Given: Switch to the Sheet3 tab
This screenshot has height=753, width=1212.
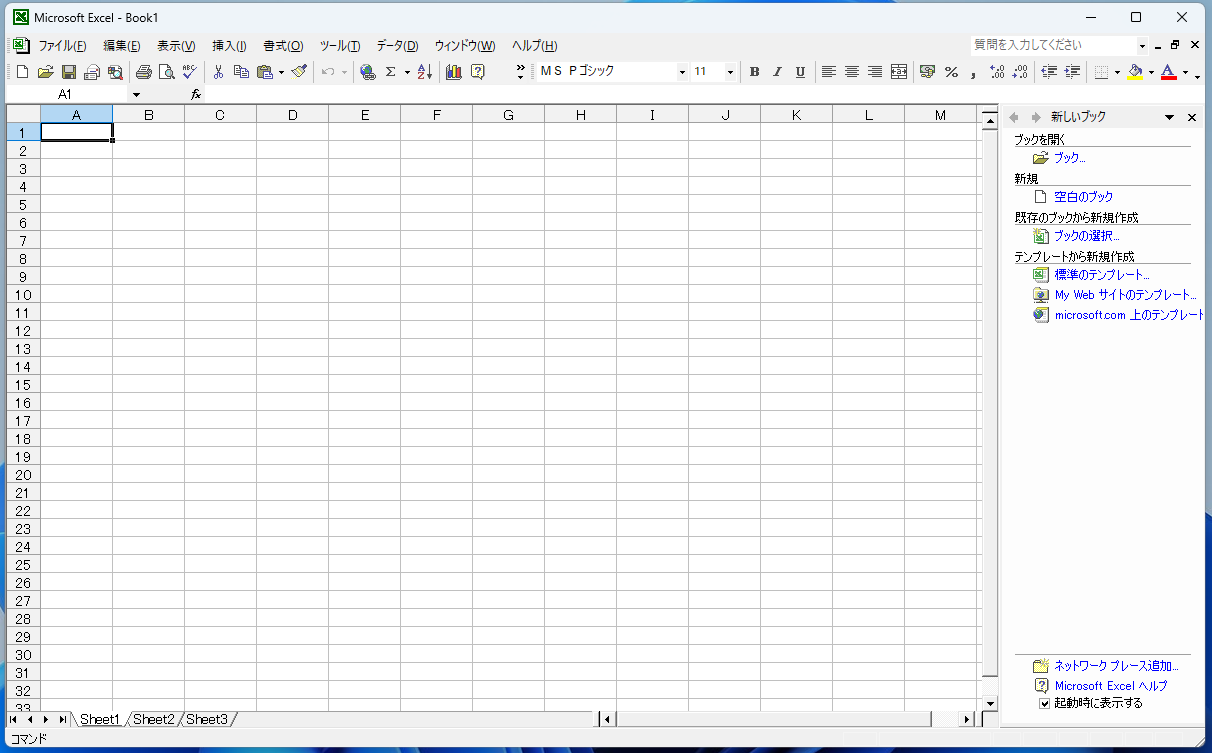Looking at the screenshot, I should pyautogui.click(x=207, y=719).
